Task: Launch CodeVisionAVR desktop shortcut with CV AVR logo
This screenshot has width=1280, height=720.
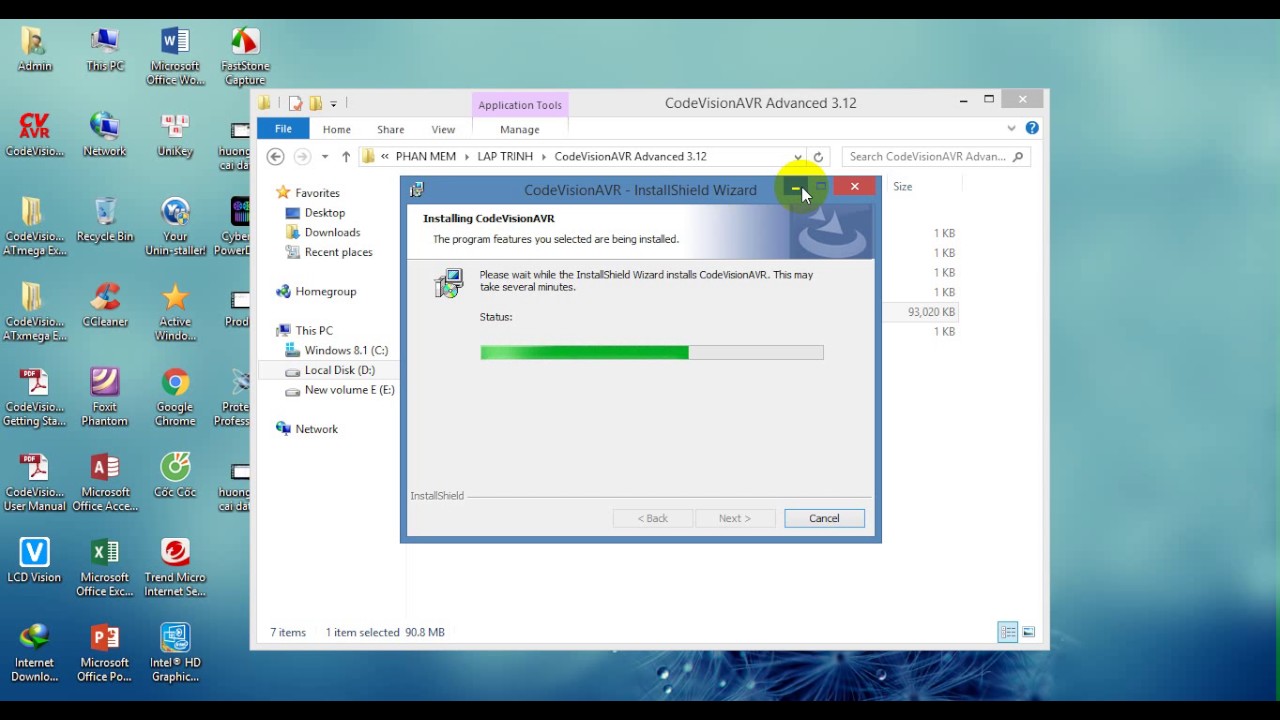Action: (x=34, y=134)
